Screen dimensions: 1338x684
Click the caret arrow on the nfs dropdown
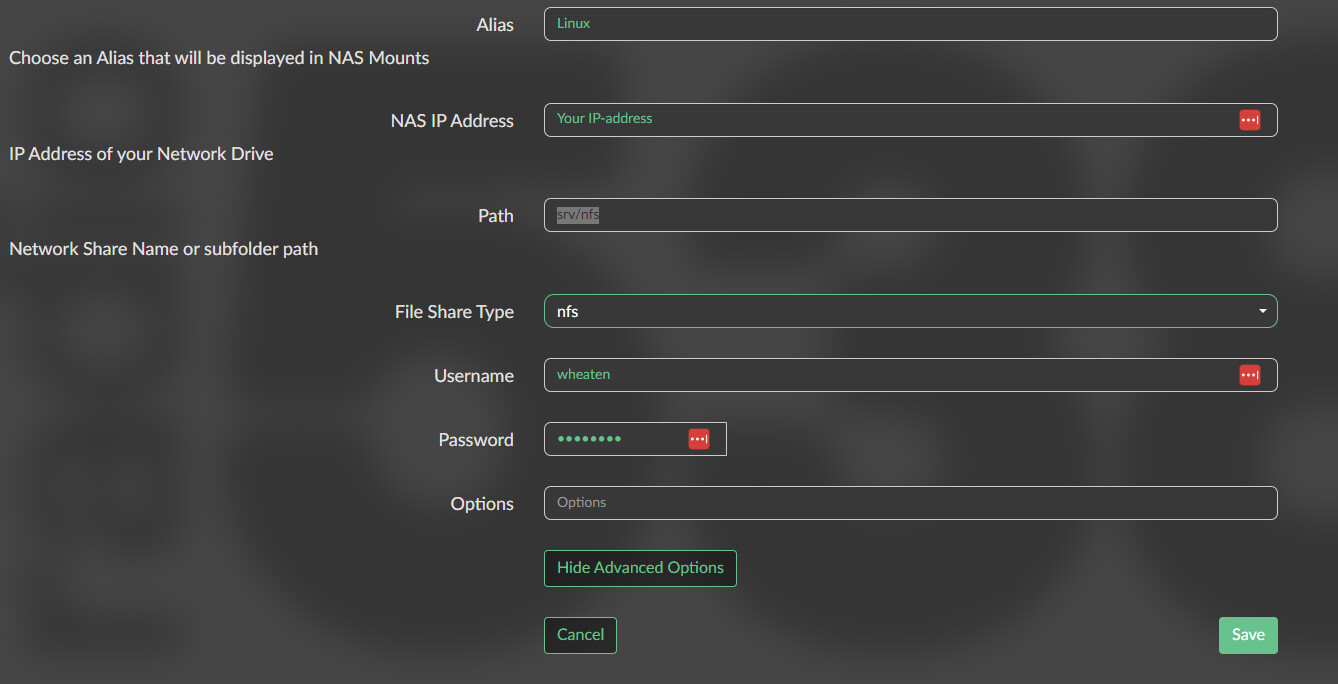point(1262,311)
